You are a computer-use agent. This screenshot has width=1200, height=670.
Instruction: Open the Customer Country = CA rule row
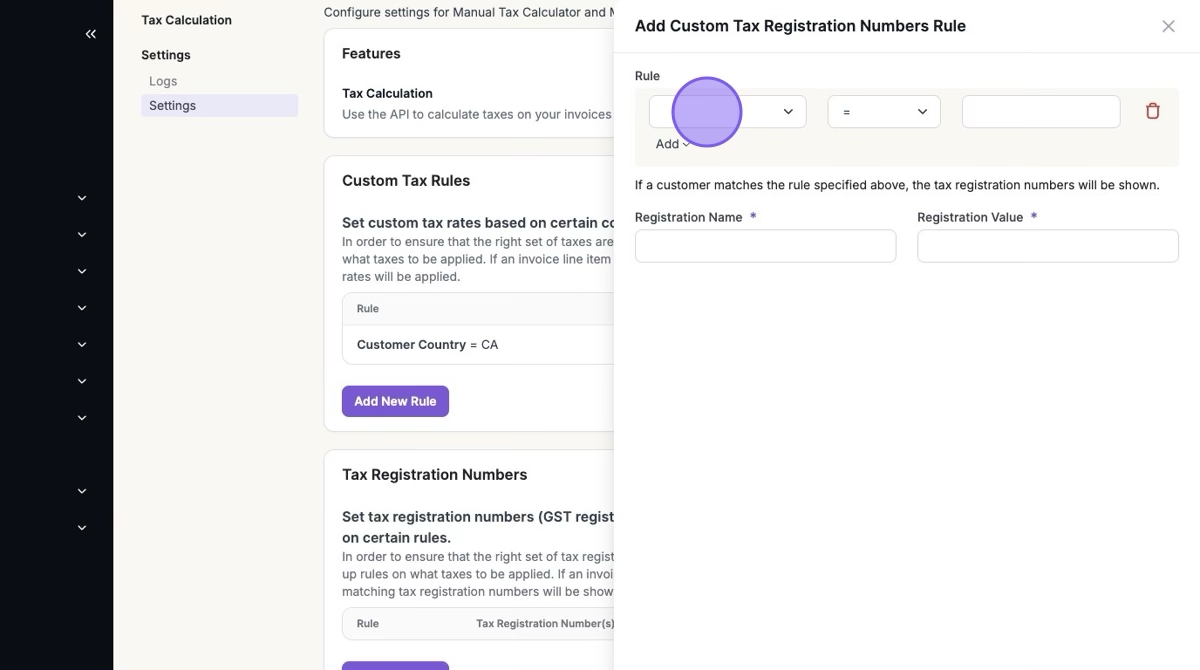click(478, 344)
